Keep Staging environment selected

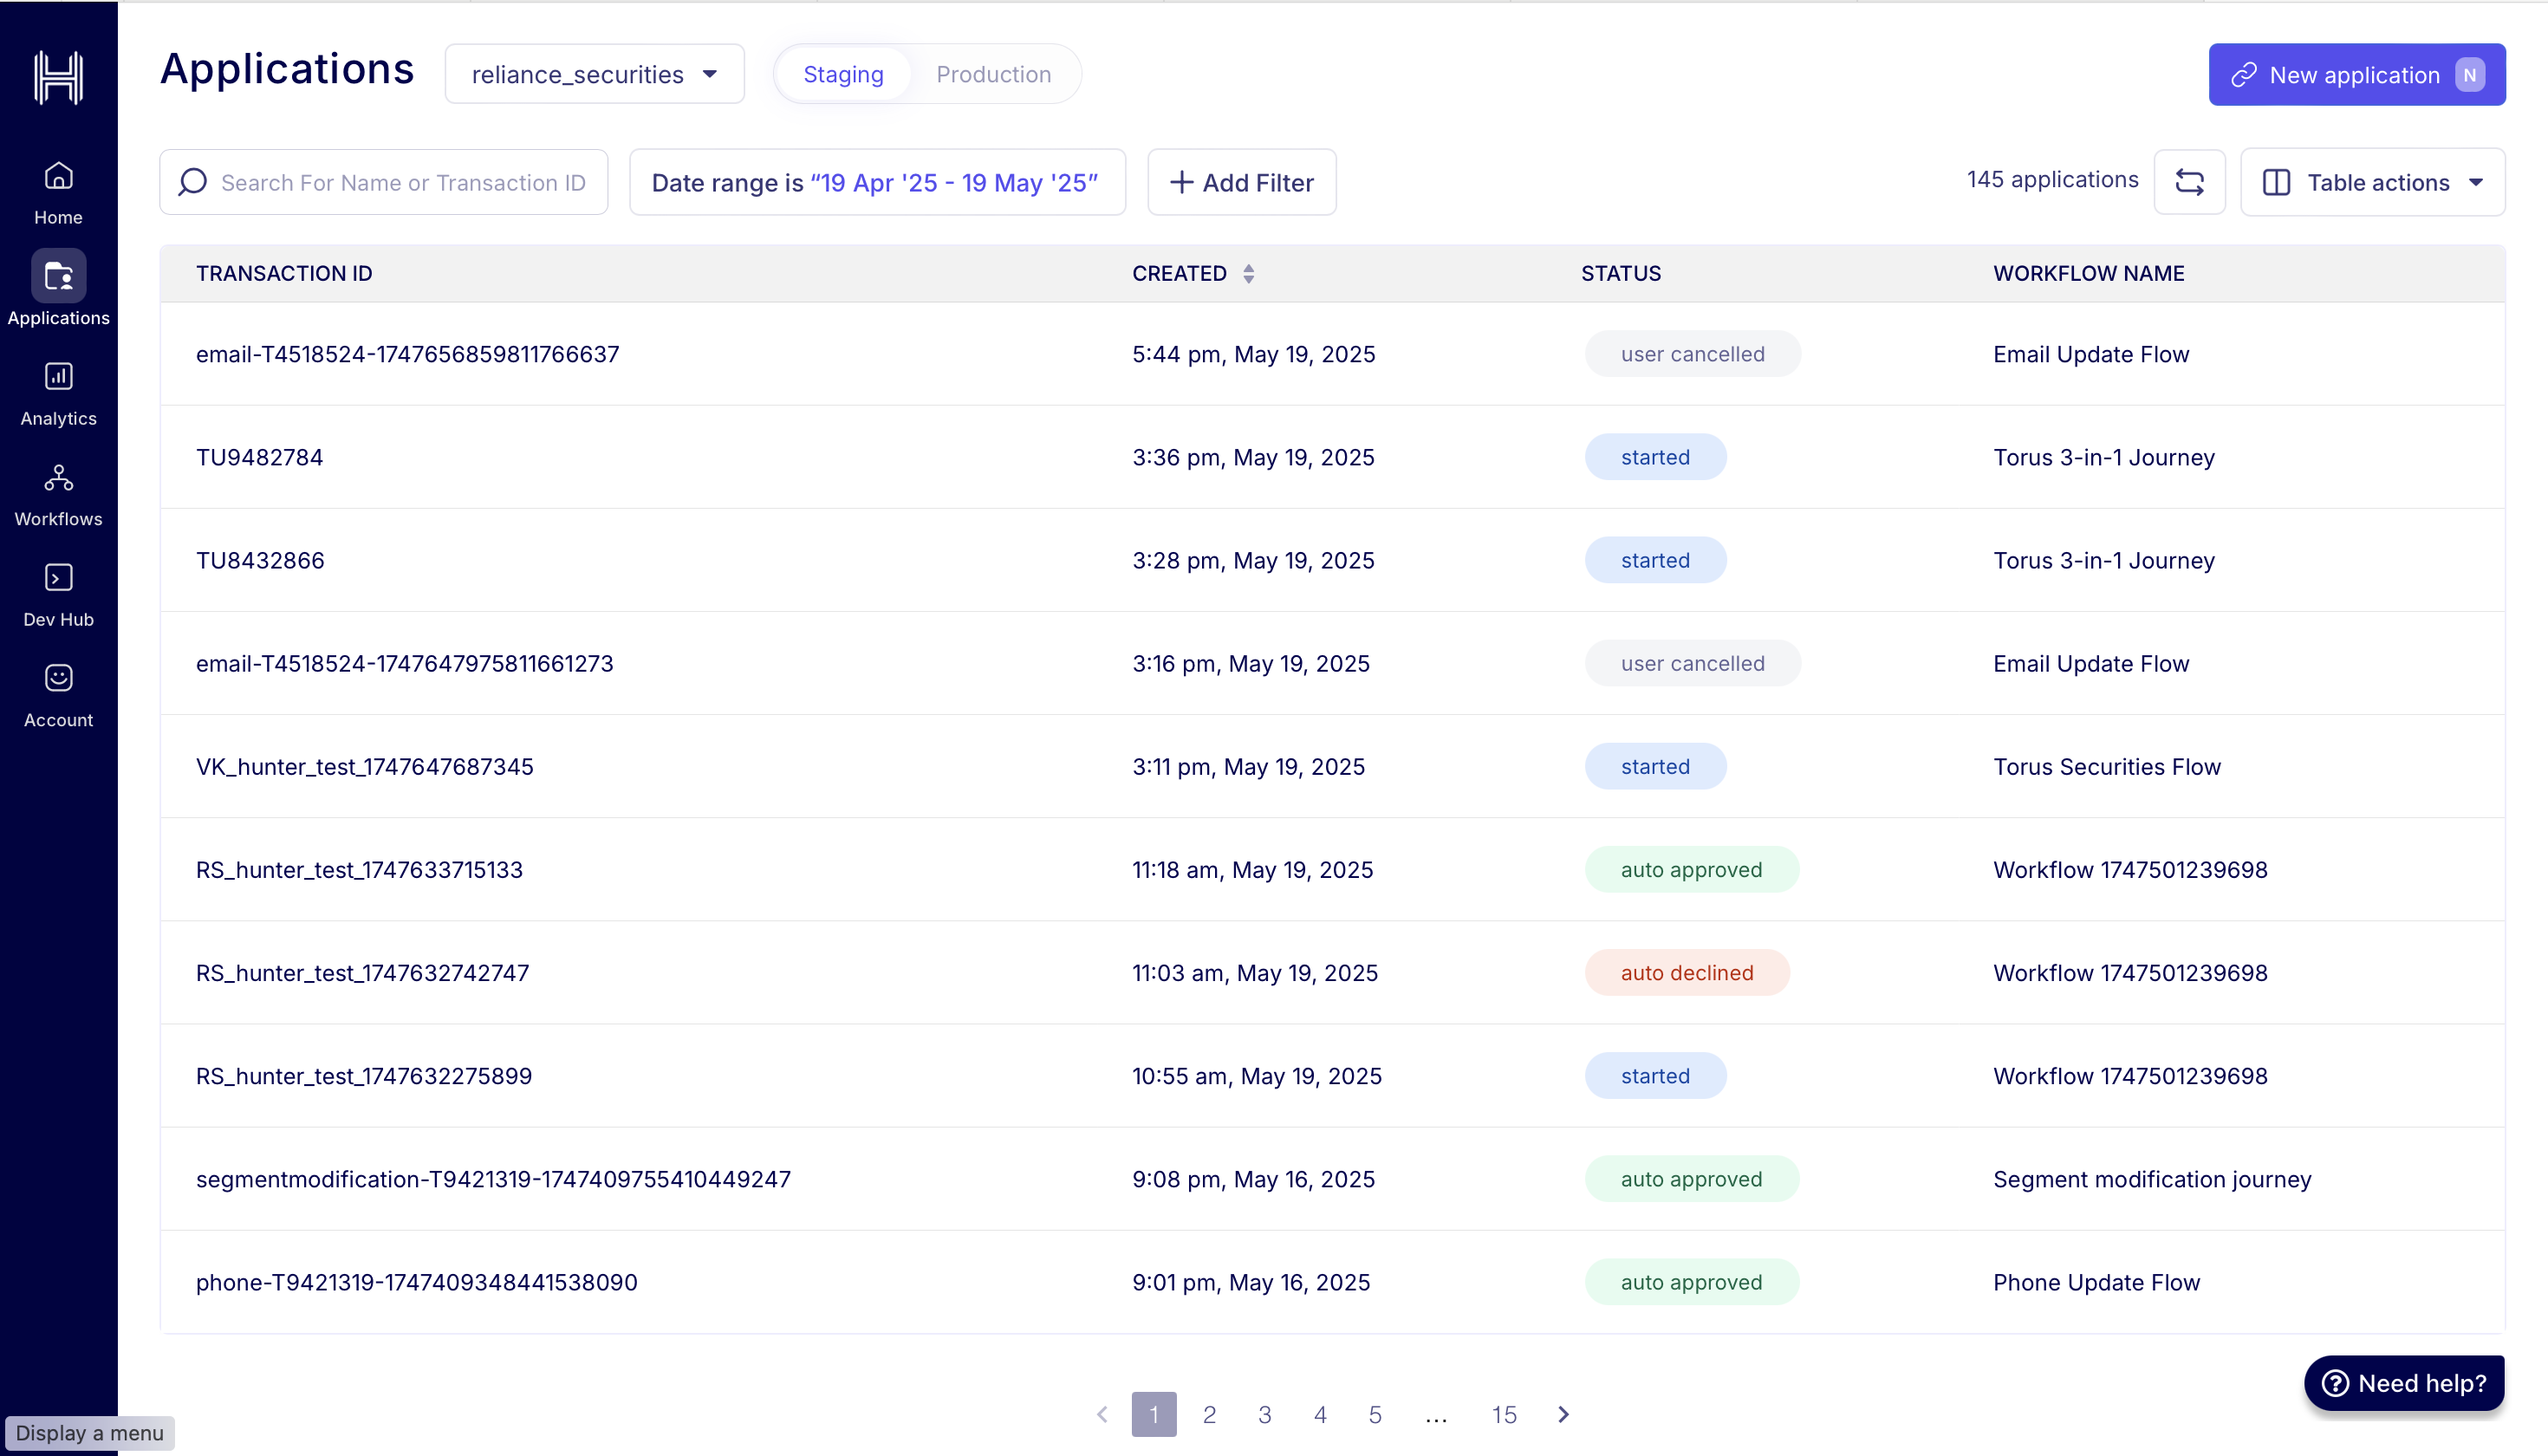tap(843, 73)
